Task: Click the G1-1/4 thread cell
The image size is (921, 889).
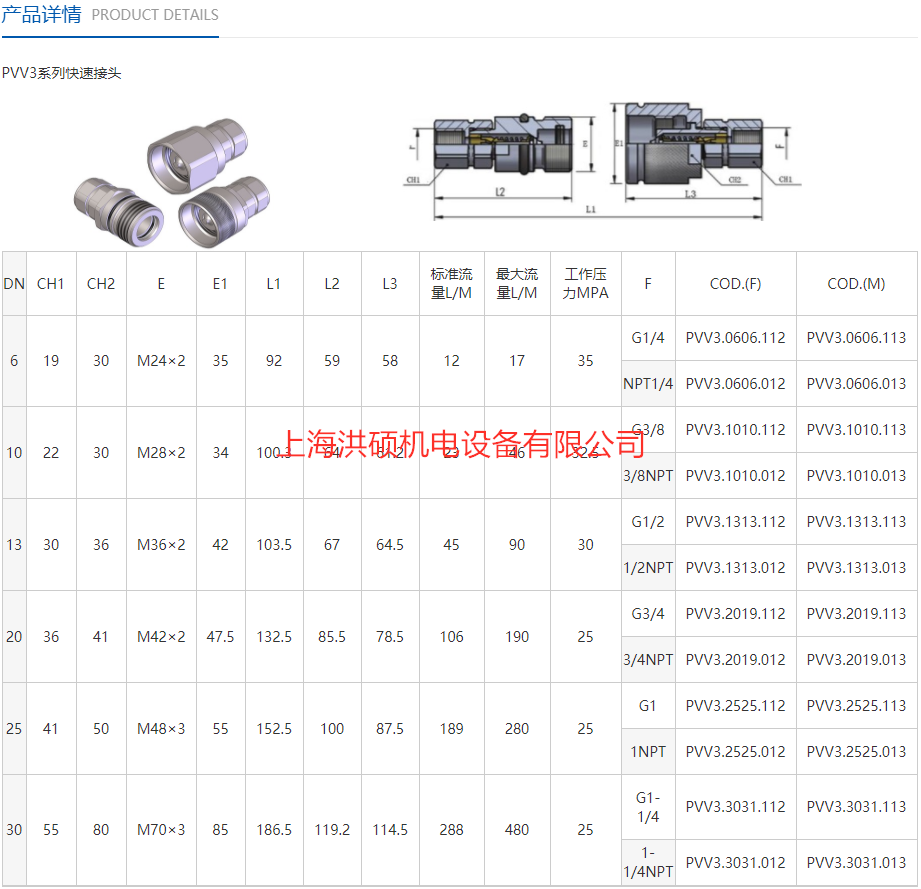Action: (x=648, y=807)
